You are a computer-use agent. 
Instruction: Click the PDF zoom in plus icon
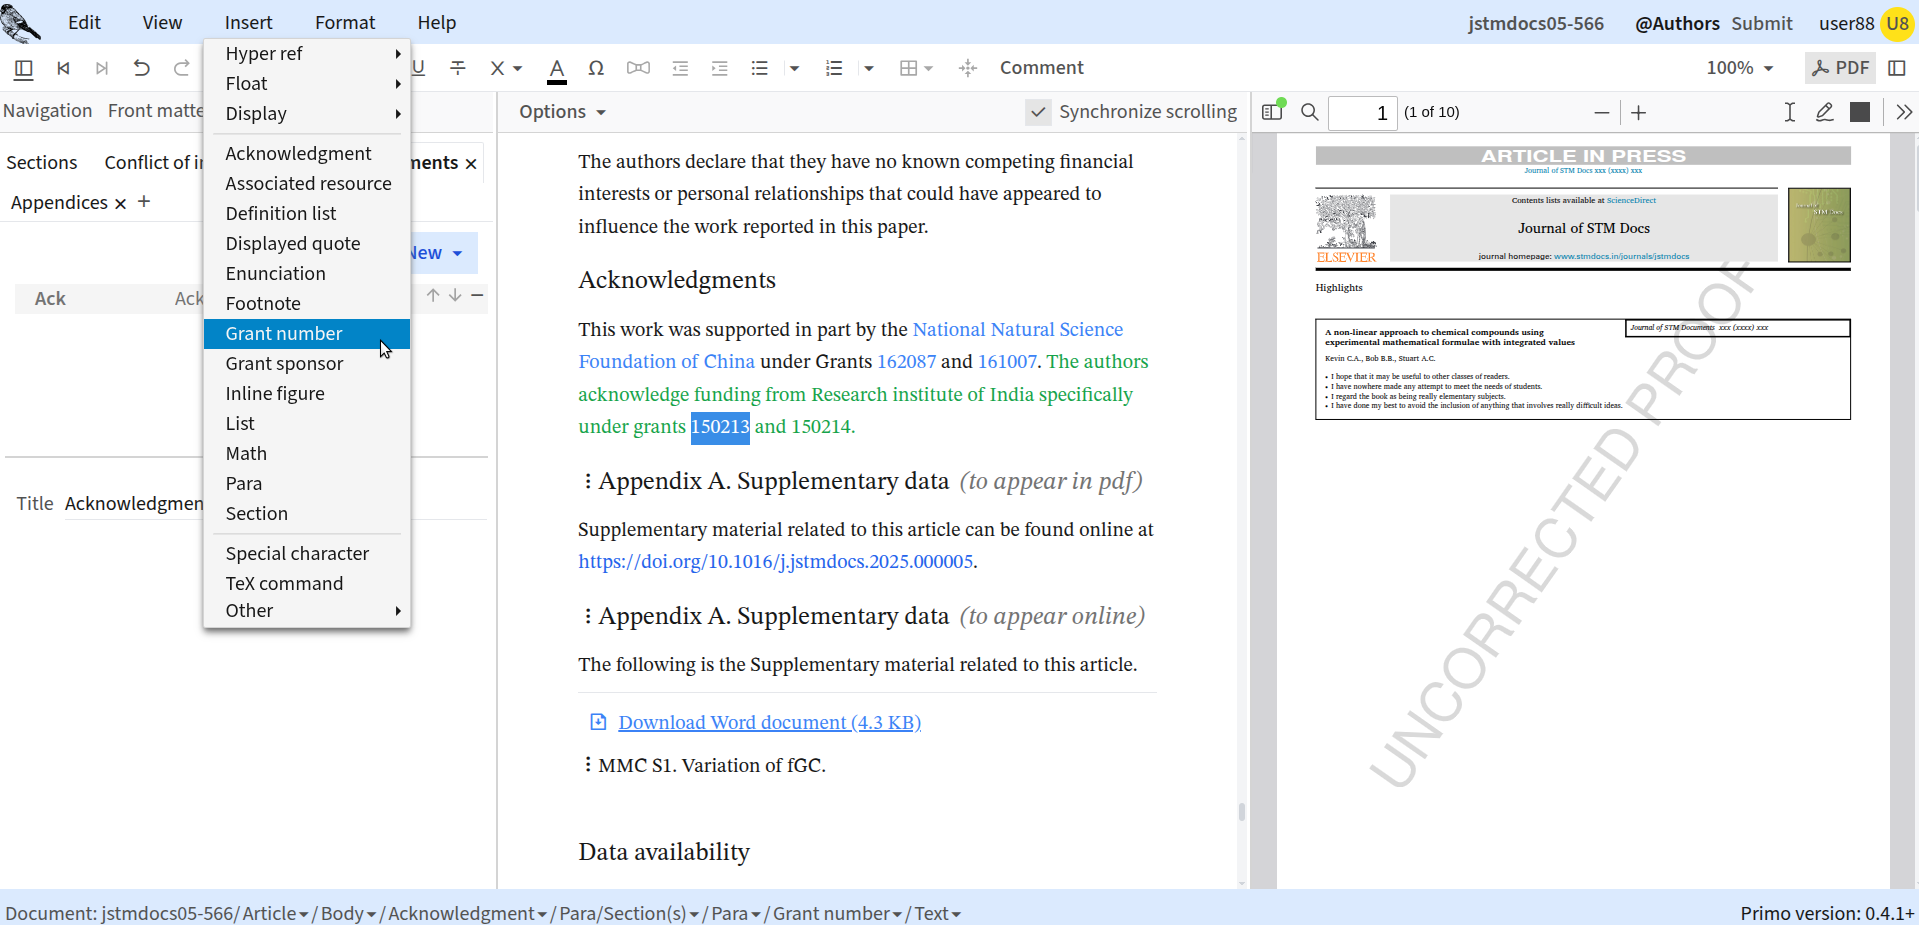(1638, 112)
